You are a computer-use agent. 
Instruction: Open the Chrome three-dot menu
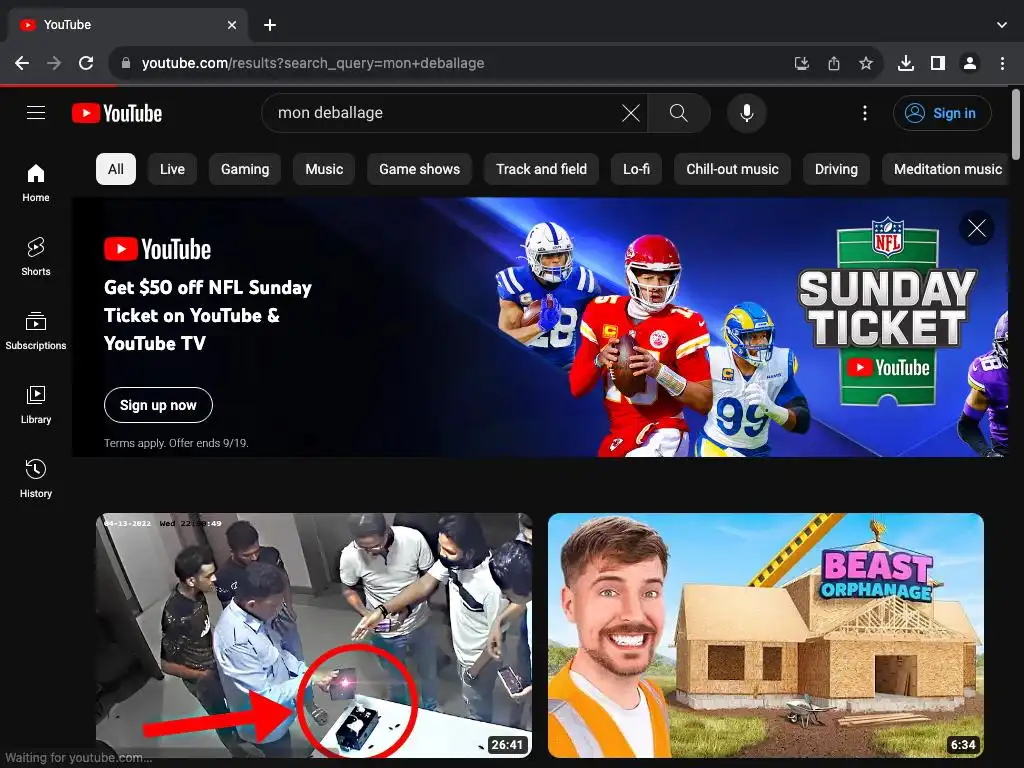(x=1002, y=63)
